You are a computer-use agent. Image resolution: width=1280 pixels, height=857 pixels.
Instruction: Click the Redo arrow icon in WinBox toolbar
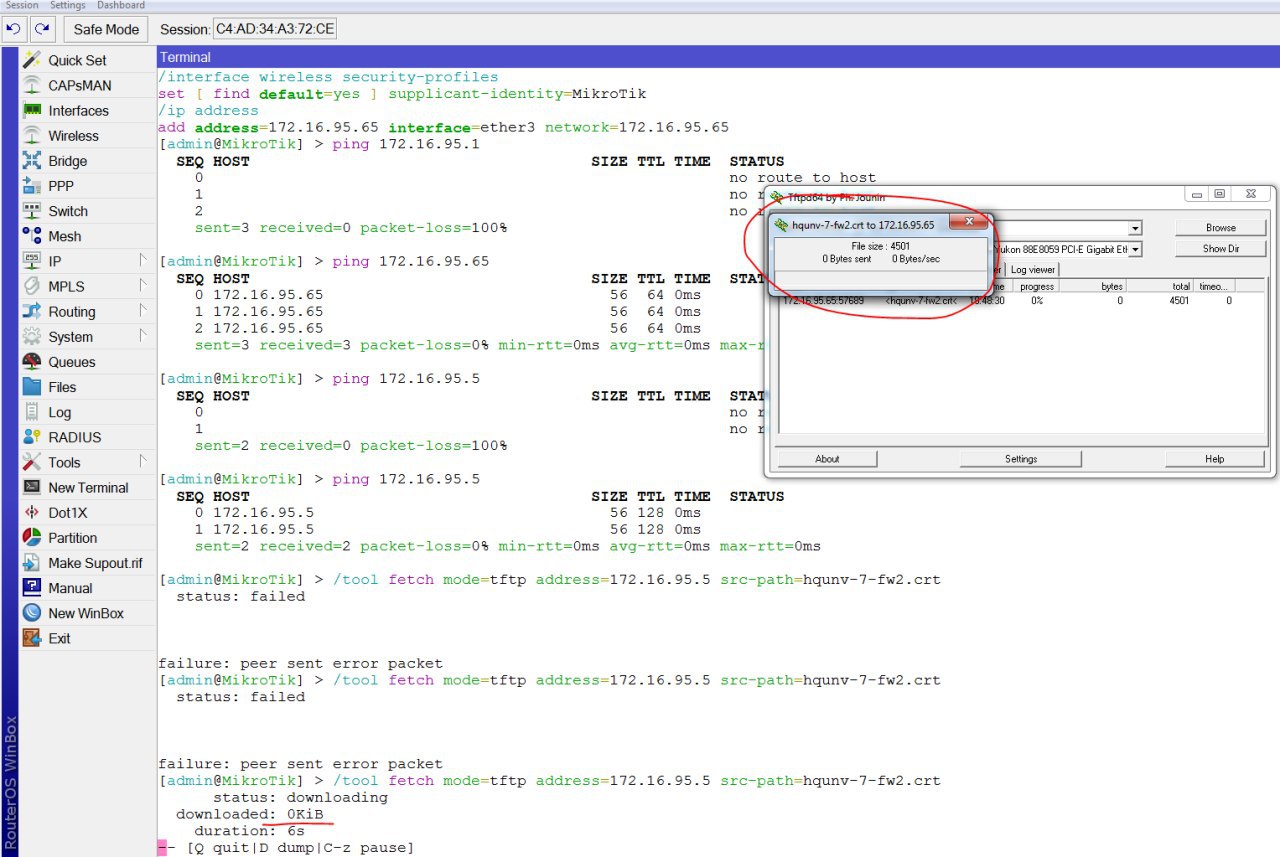(x=41, y=29)
